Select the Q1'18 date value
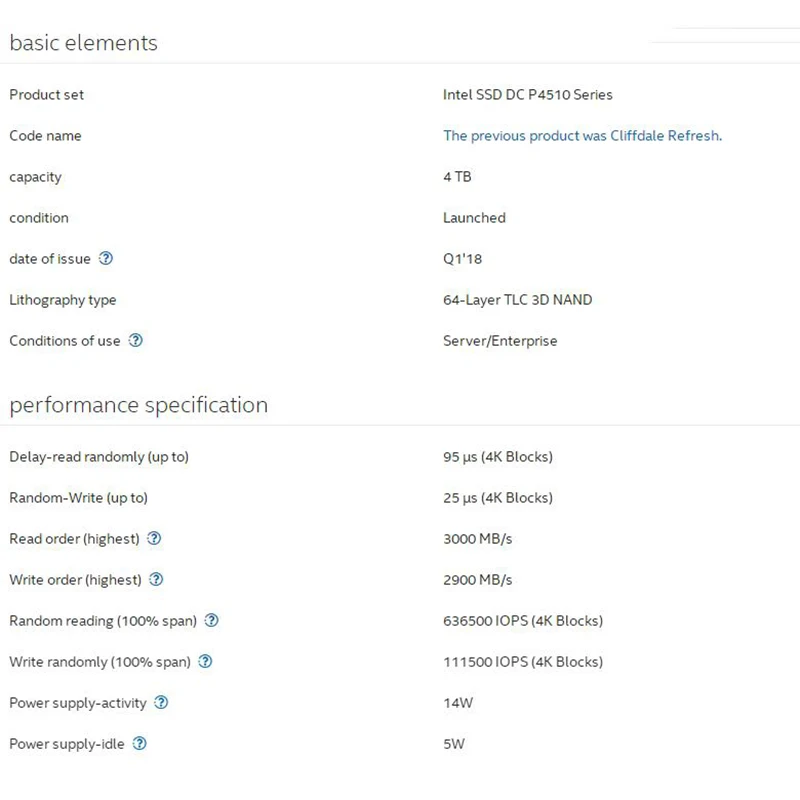This screenshot has height=800, width=800. coord(462,259)
